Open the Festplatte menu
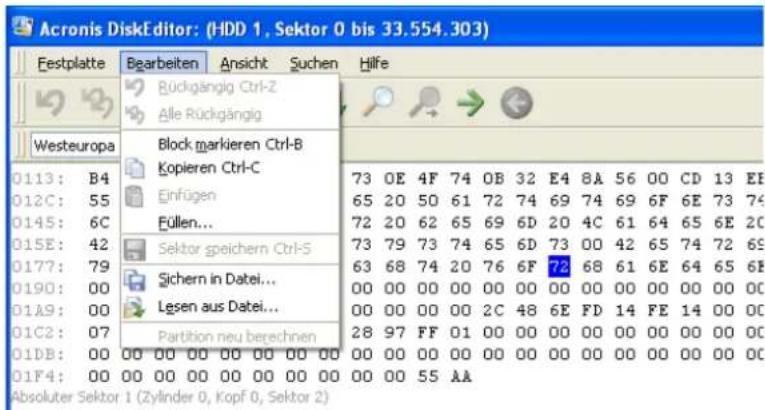 71,63
